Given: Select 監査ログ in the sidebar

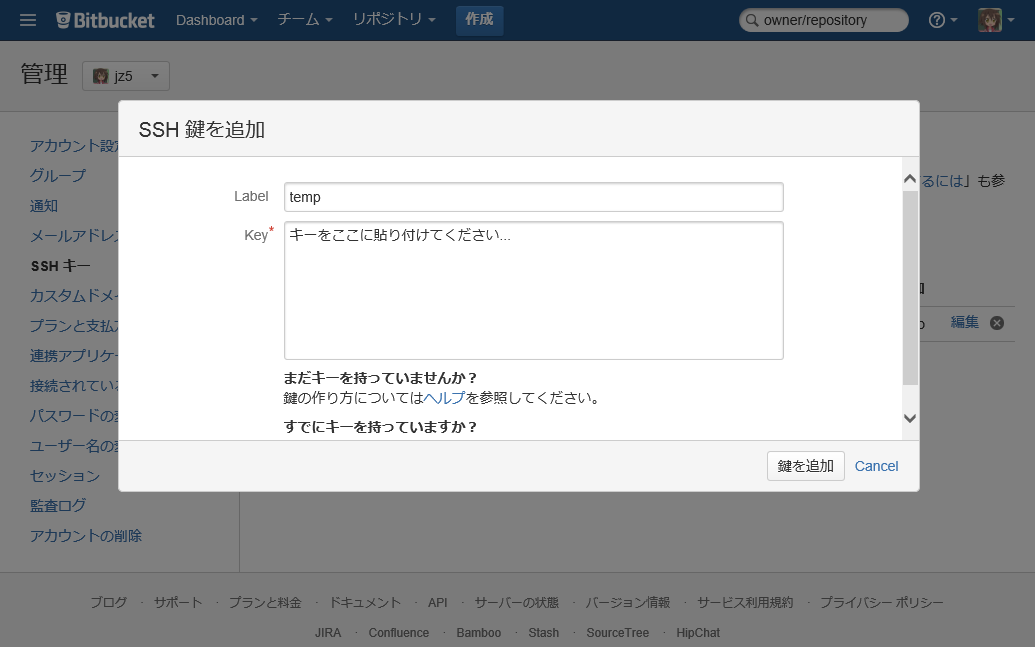Looking at the screenshot, I should (58, 505).
